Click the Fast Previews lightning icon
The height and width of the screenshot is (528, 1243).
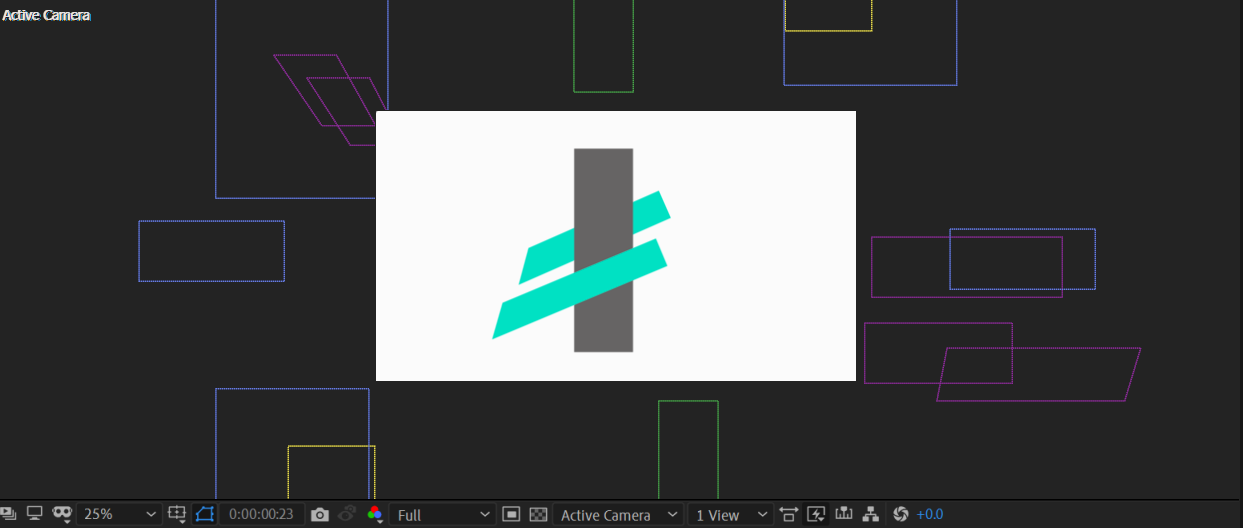coord(816,514)
